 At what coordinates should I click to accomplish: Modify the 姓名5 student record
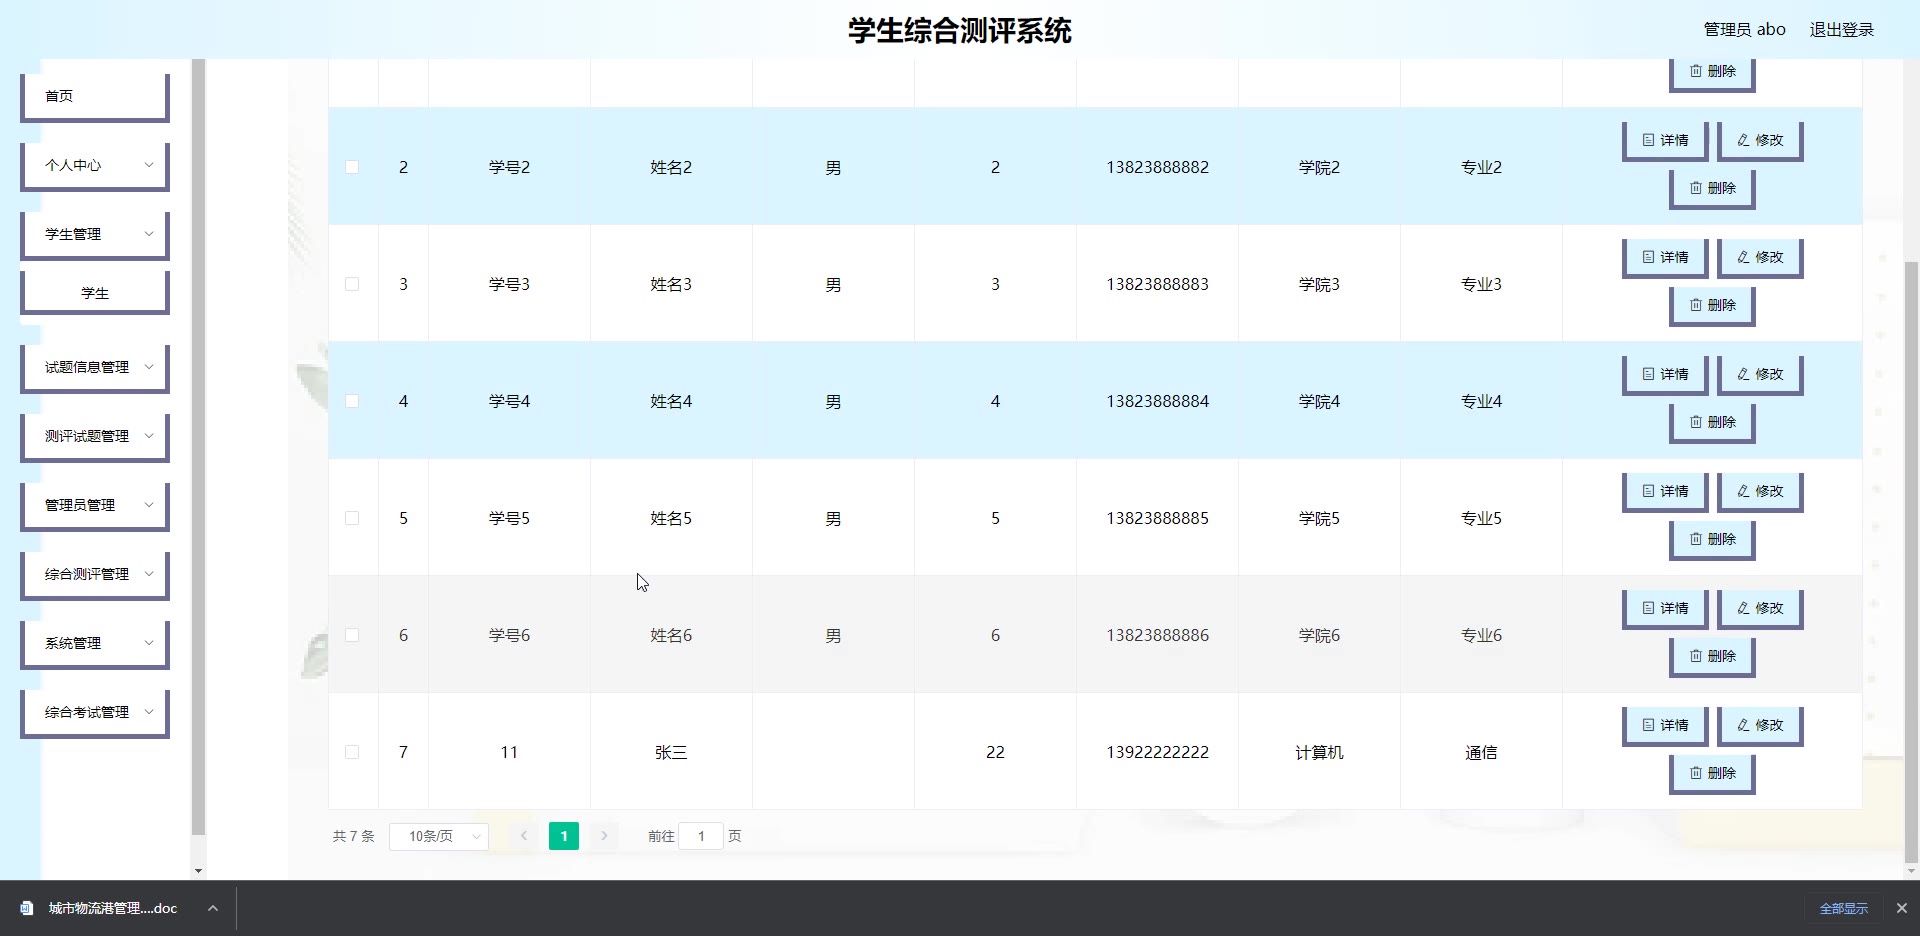click(1760, 492)
